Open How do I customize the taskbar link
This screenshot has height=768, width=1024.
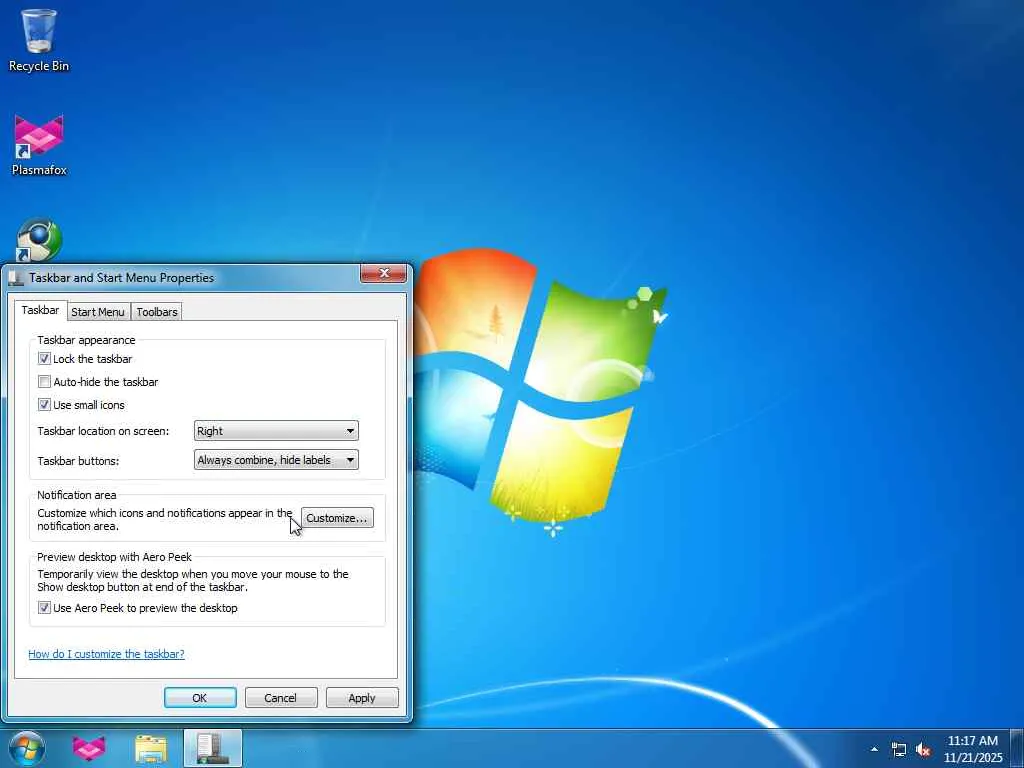[x=106, y=654]
